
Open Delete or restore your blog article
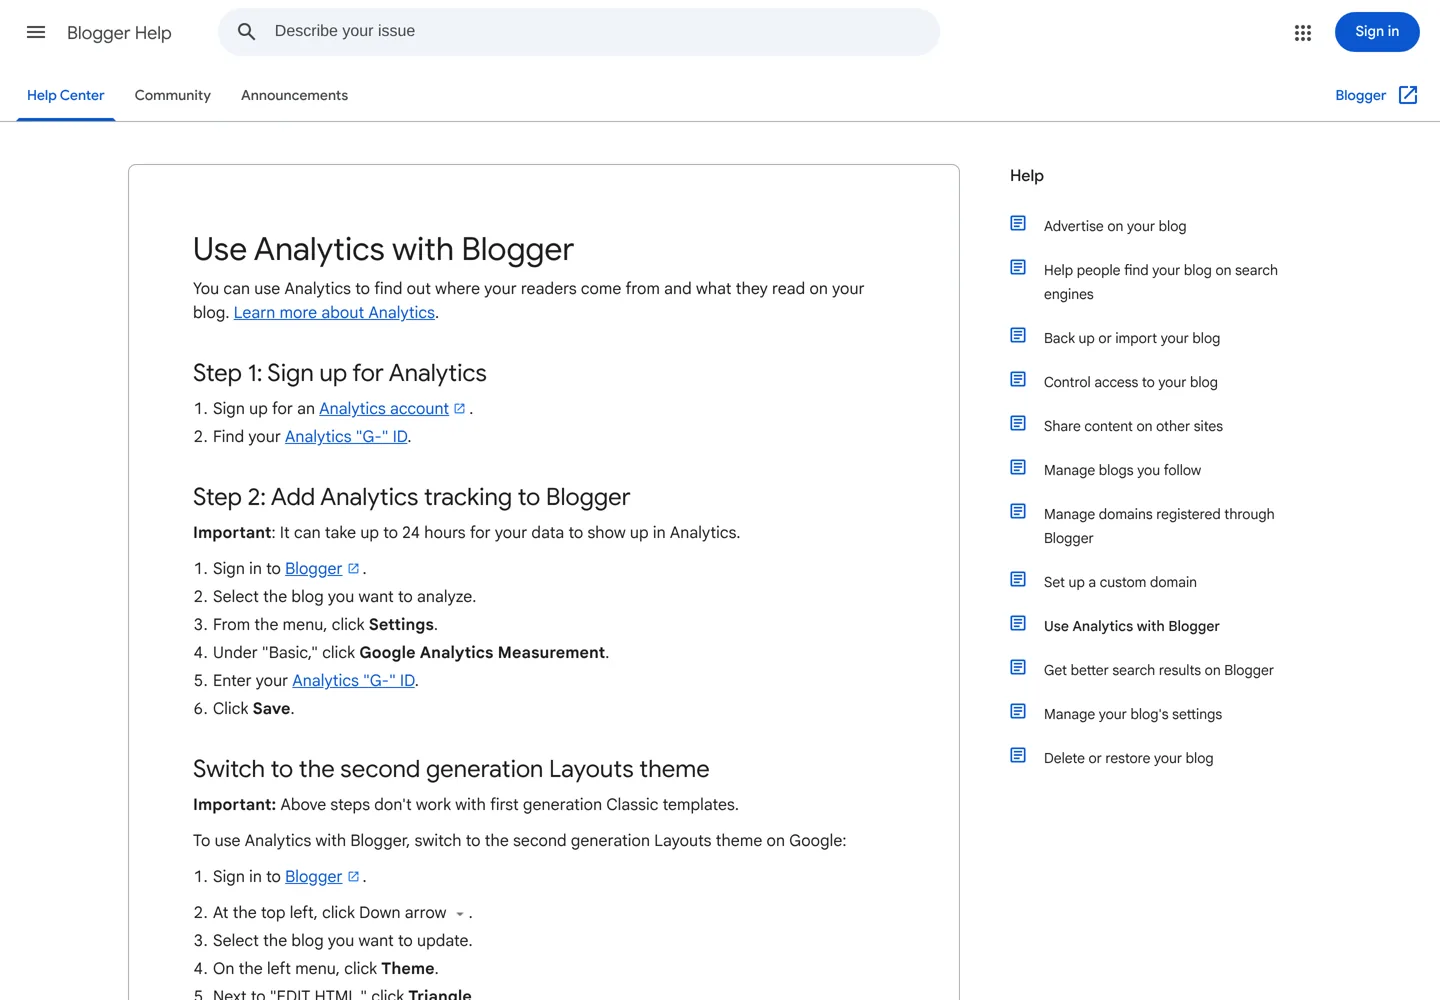1129,758
